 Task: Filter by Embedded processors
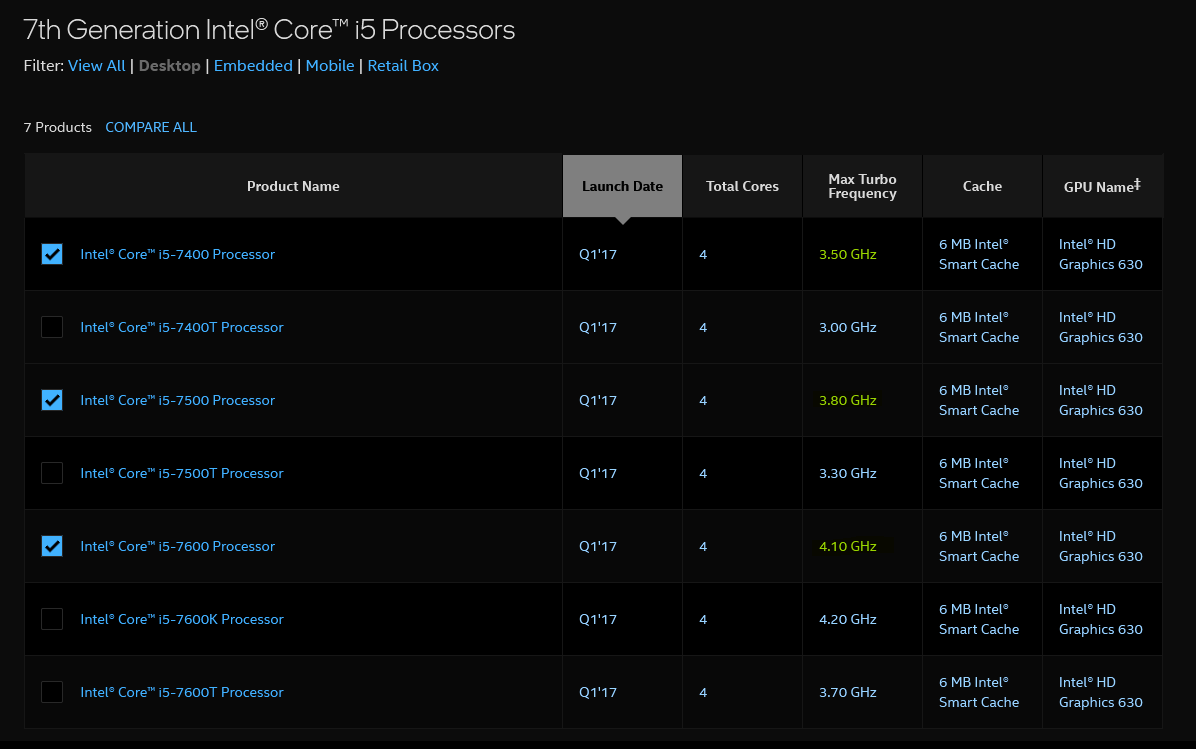pos(253,66)
